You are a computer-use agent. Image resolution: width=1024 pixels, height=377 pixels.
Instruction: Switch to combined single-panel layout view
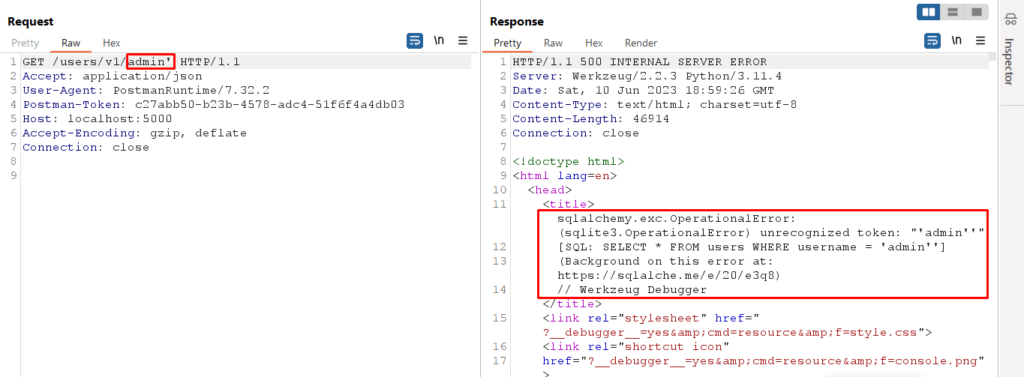976,12
